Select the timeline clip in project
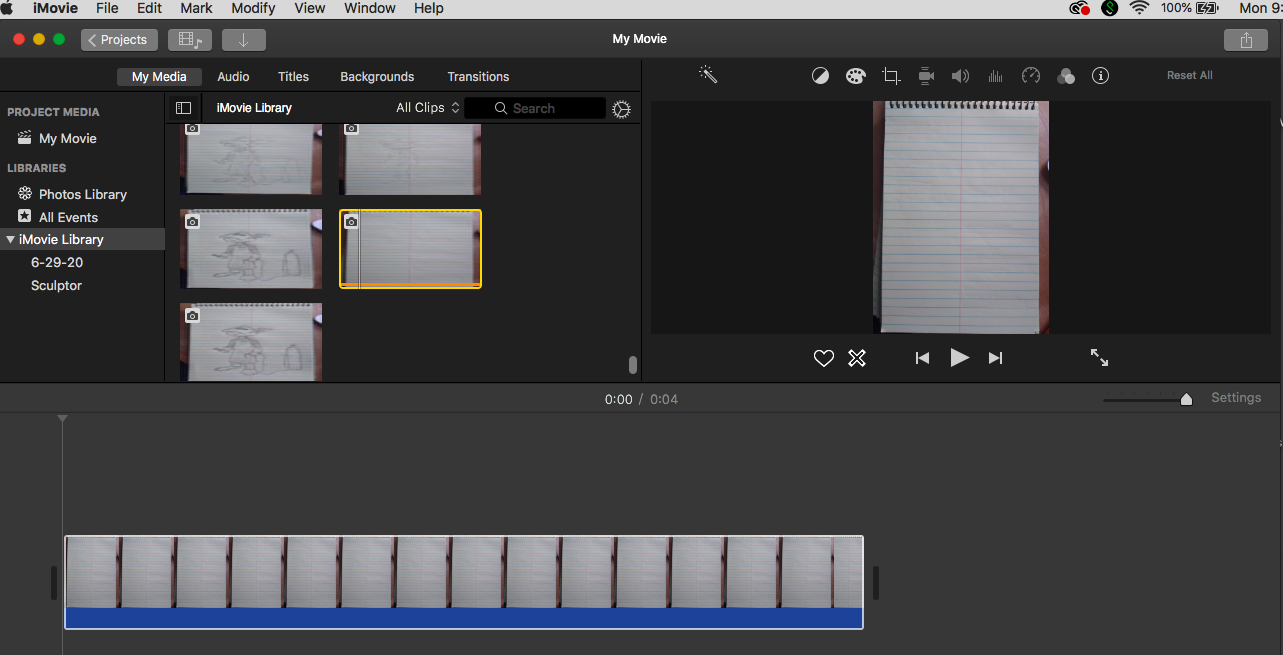 pyautogui.click(x=464, y=582)
